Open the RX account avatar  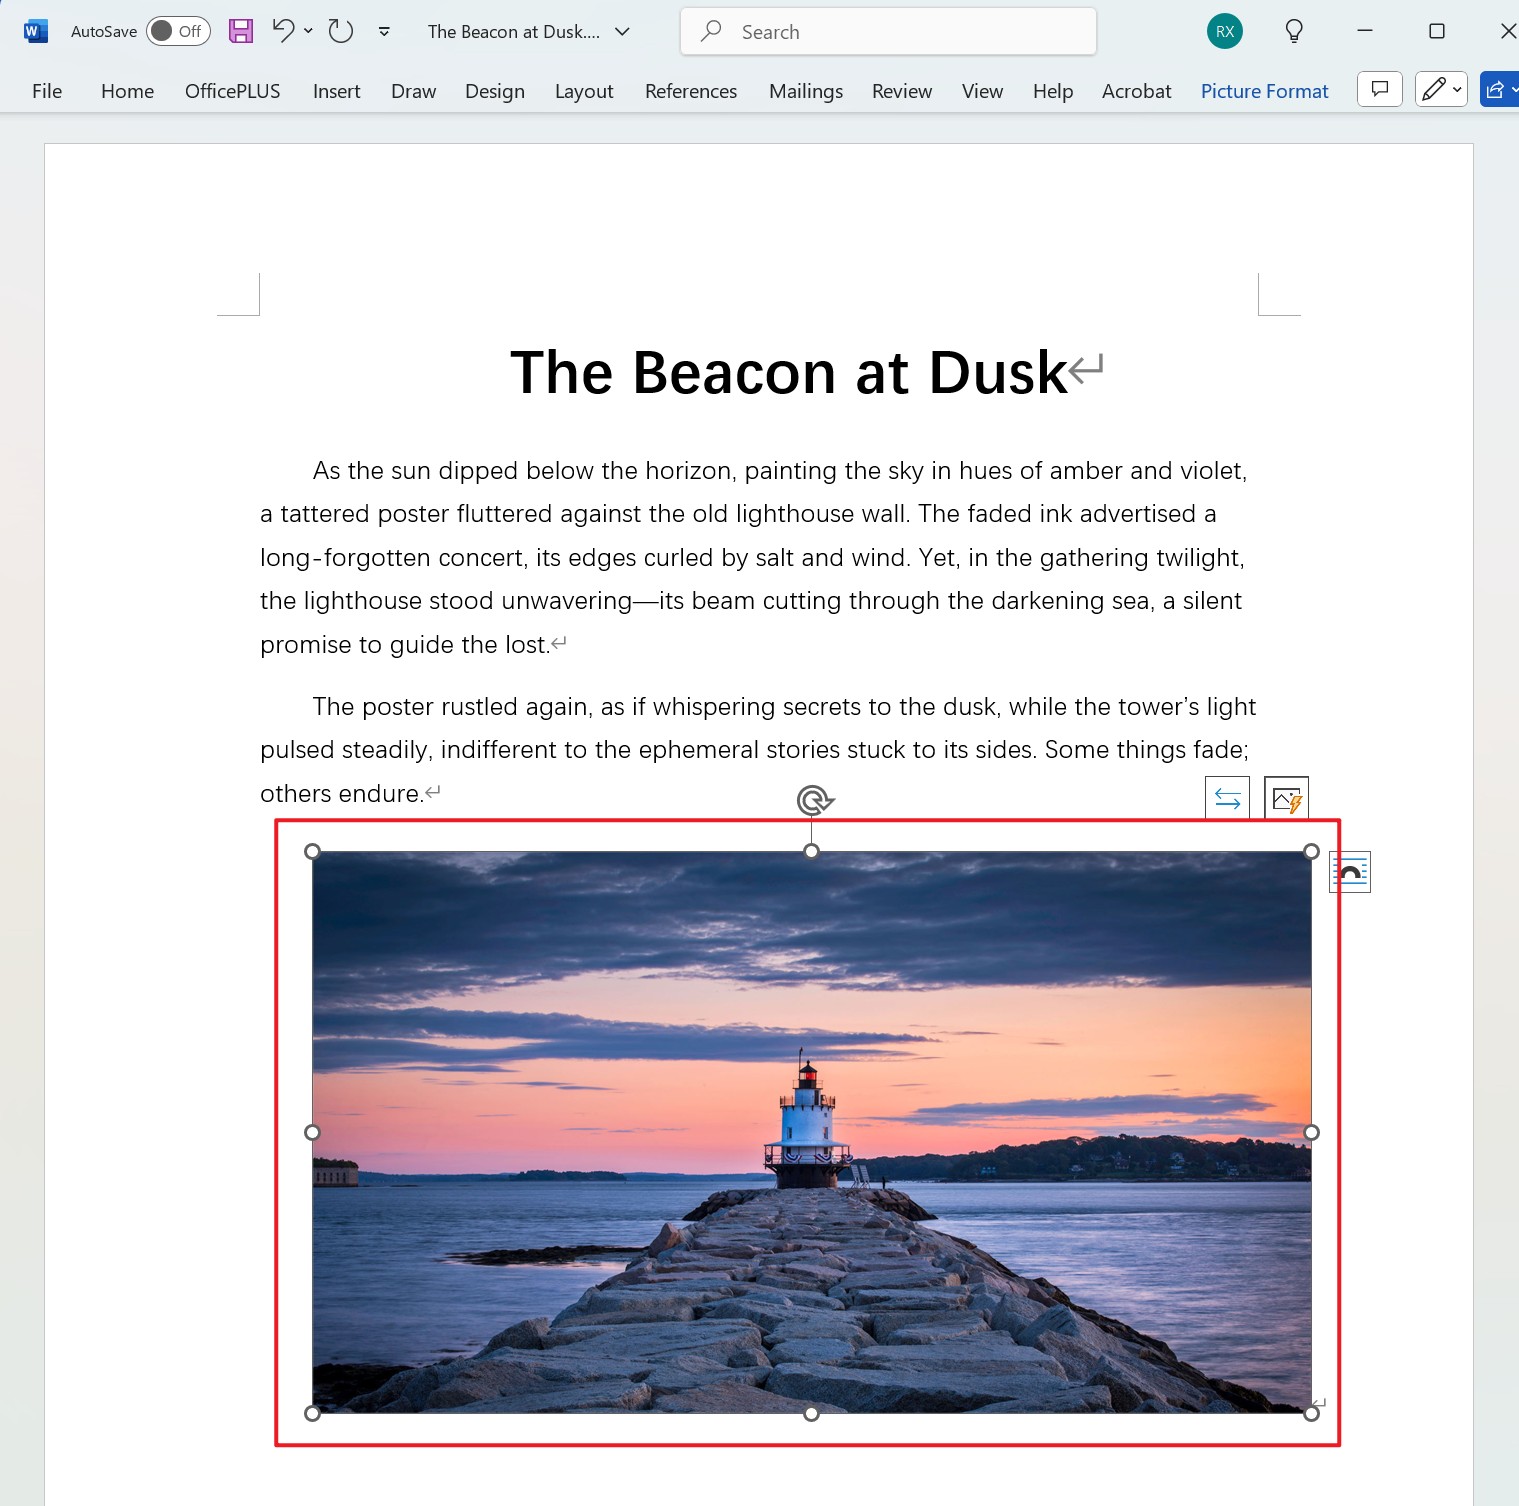coord(1225,32)
